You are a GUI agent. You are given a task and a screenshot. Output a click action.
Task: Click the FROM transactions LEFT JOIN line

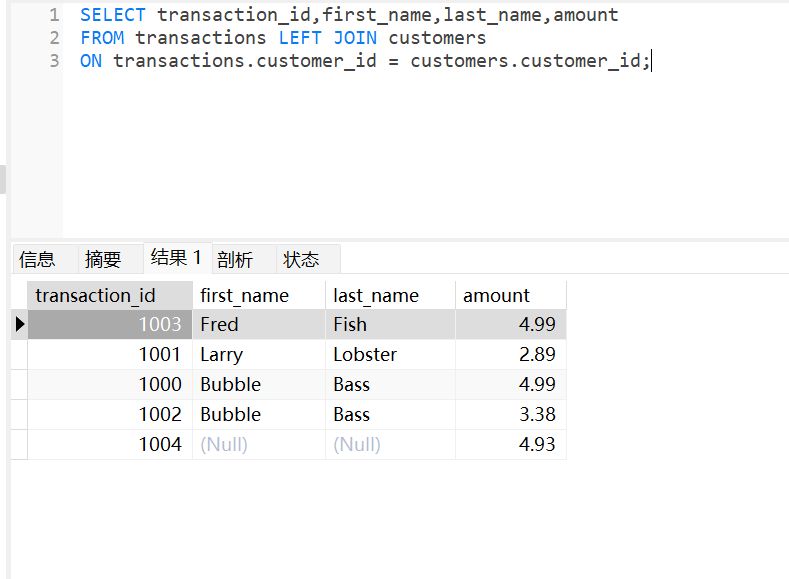[283, 38]
